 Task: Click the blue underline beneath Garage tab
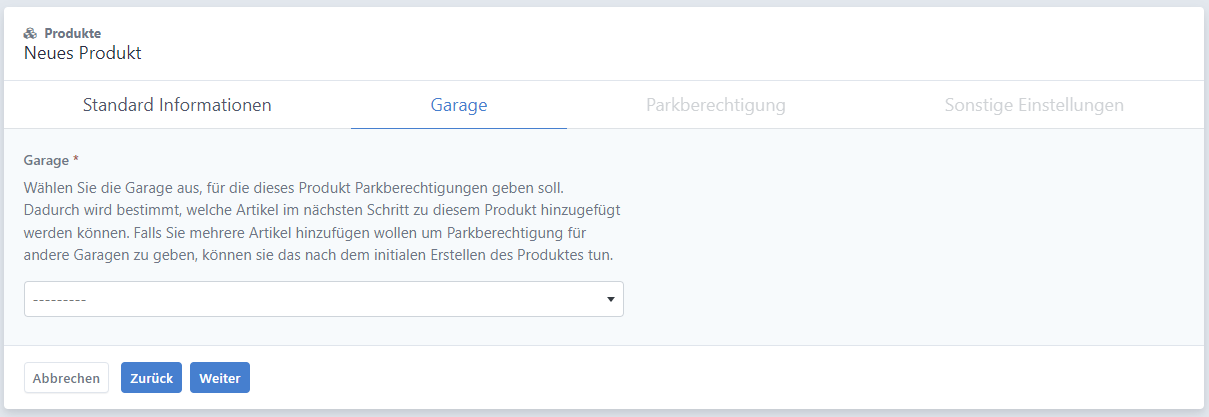[x=459, y=129]
